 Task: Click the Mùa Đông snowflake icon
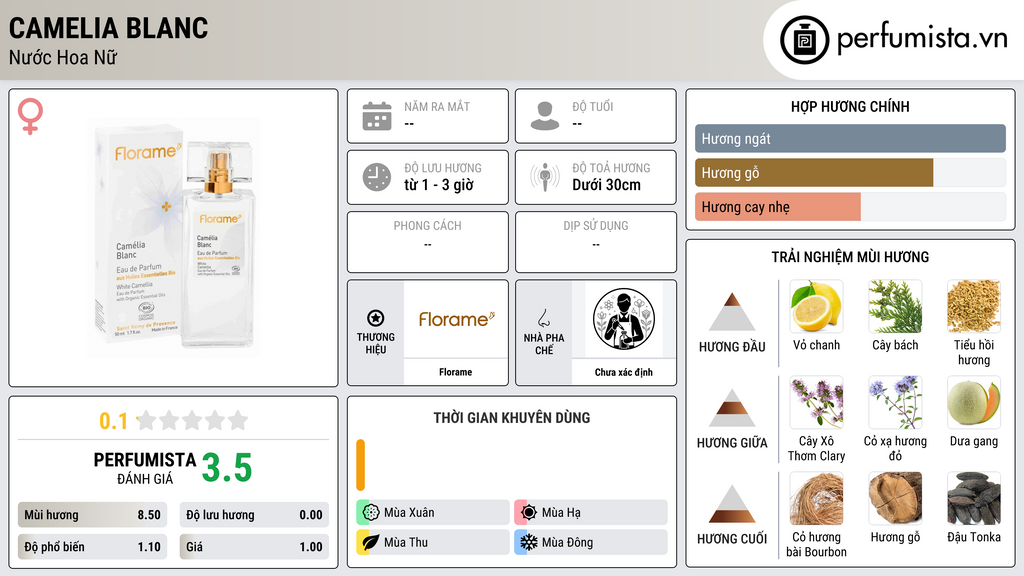pyautogui.click(x=529, y=542)
